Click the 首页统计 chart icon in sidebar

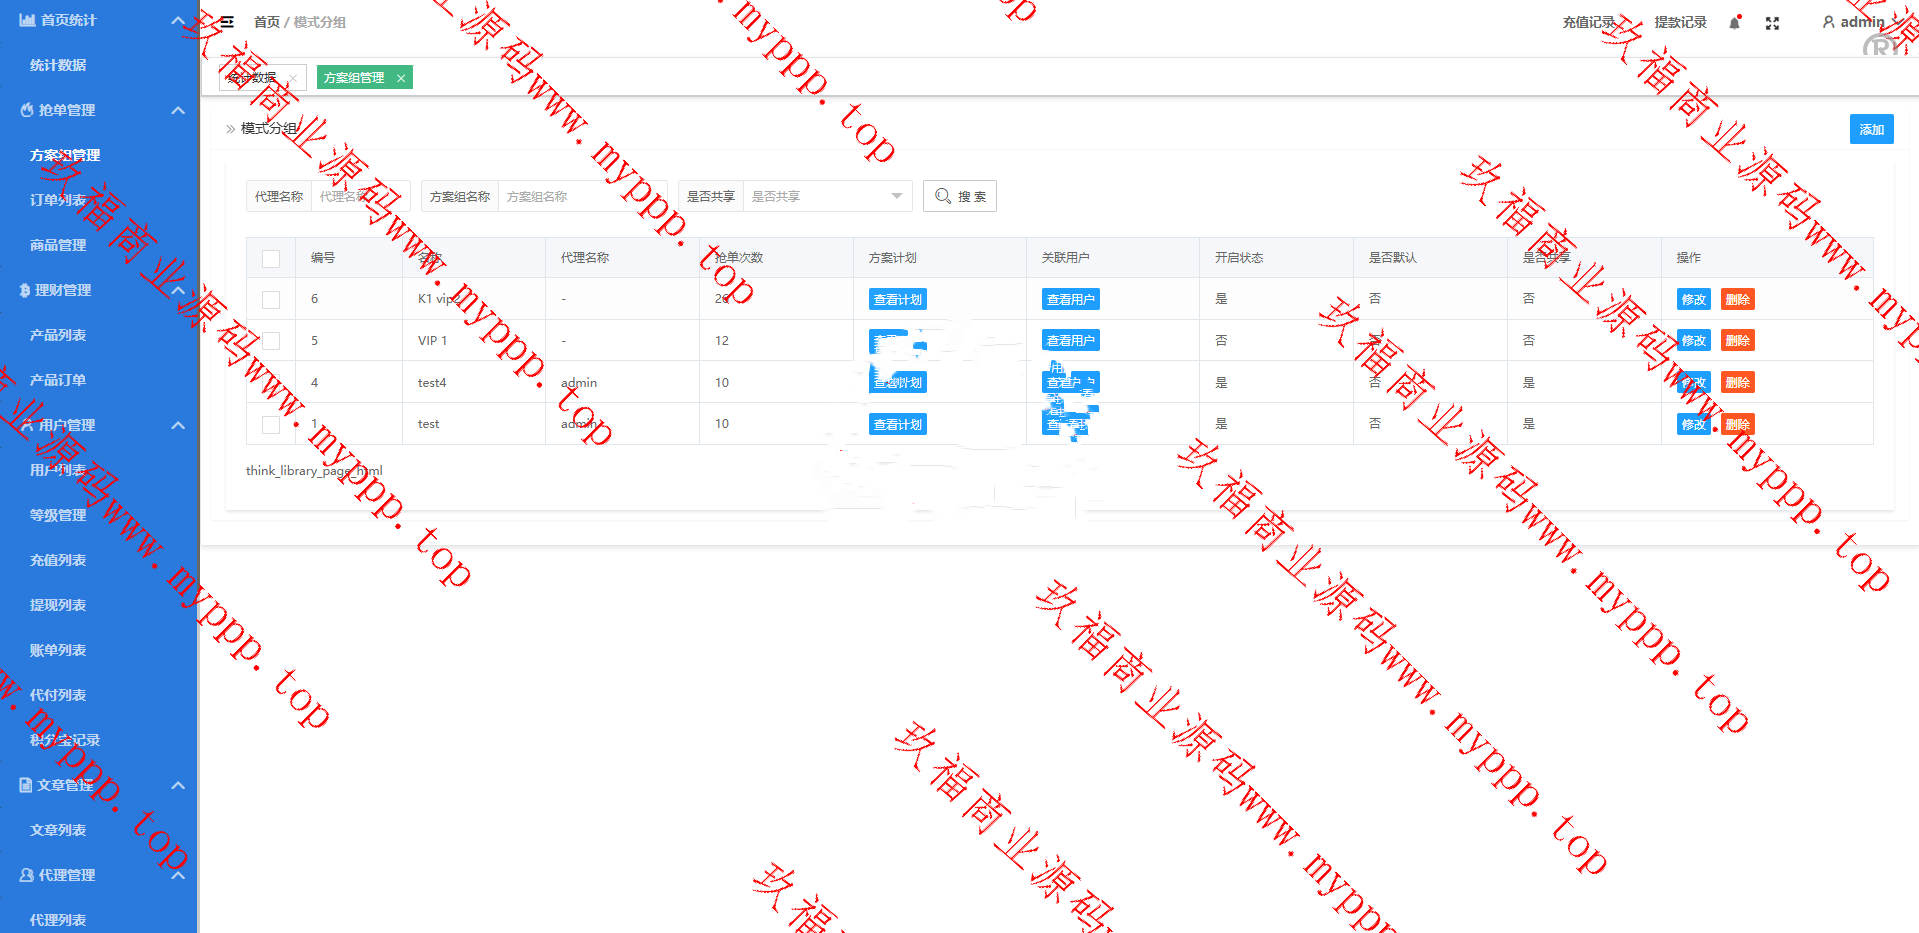click(x=27, y=20)
